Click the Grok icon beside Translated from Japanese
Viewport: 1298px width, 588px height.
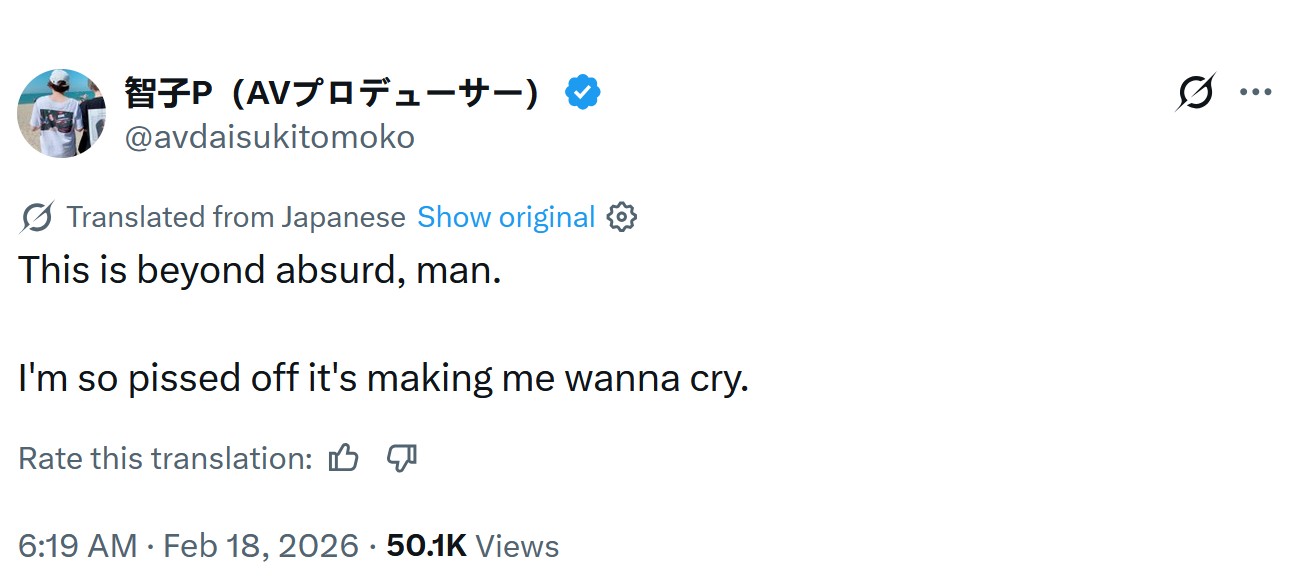tap(37, 217)
